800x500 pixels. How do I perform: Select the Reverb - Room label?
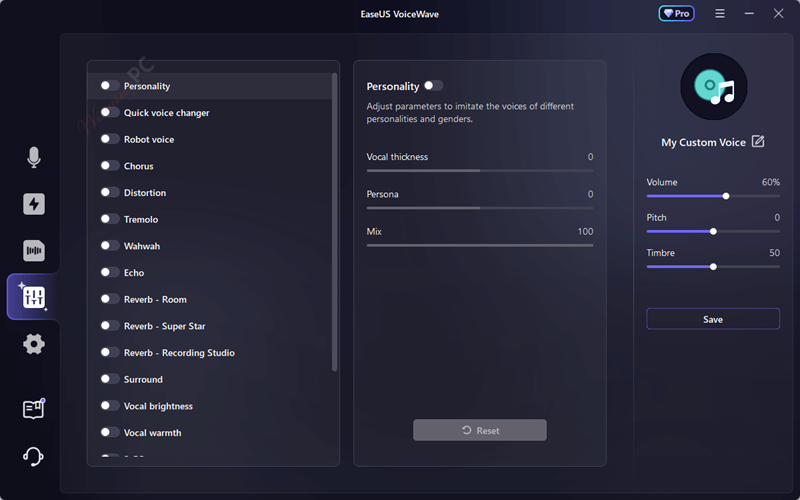pos(155,299)
